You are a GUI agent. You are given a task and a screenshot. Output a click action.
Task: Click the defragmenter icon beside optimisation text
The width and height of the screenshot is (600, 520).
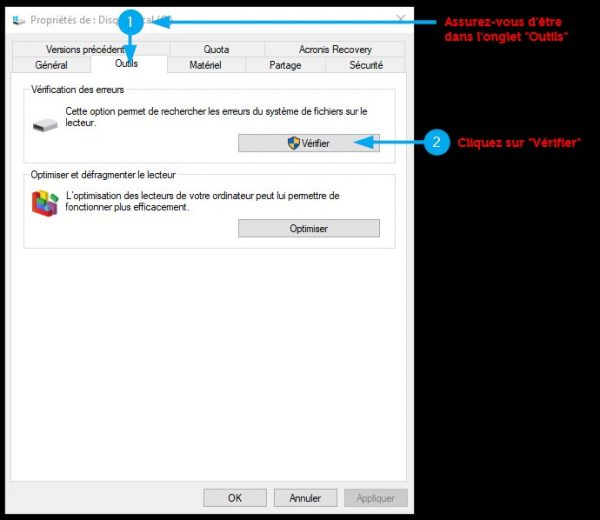coord(45,203)
